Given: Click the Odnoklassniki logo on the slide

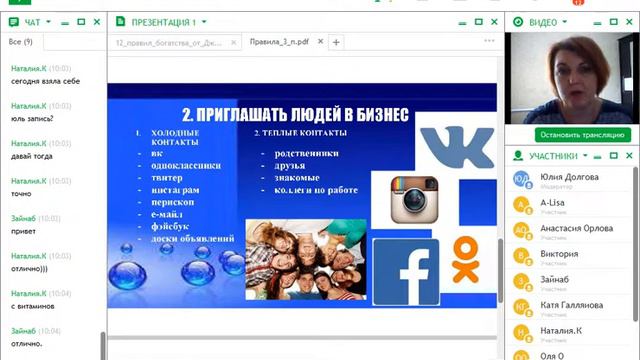Looking at the screenshot, I should tap(466, 260).
